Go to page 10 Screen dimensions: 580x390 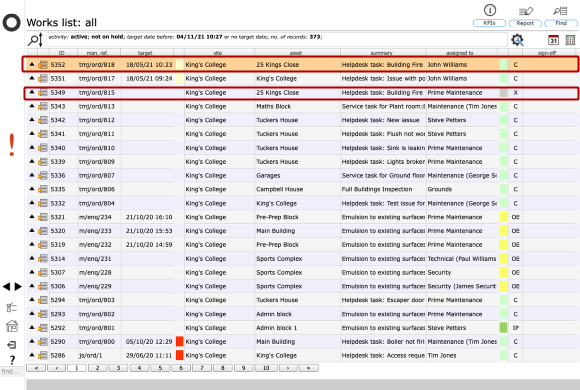click(x=266, y=368)
